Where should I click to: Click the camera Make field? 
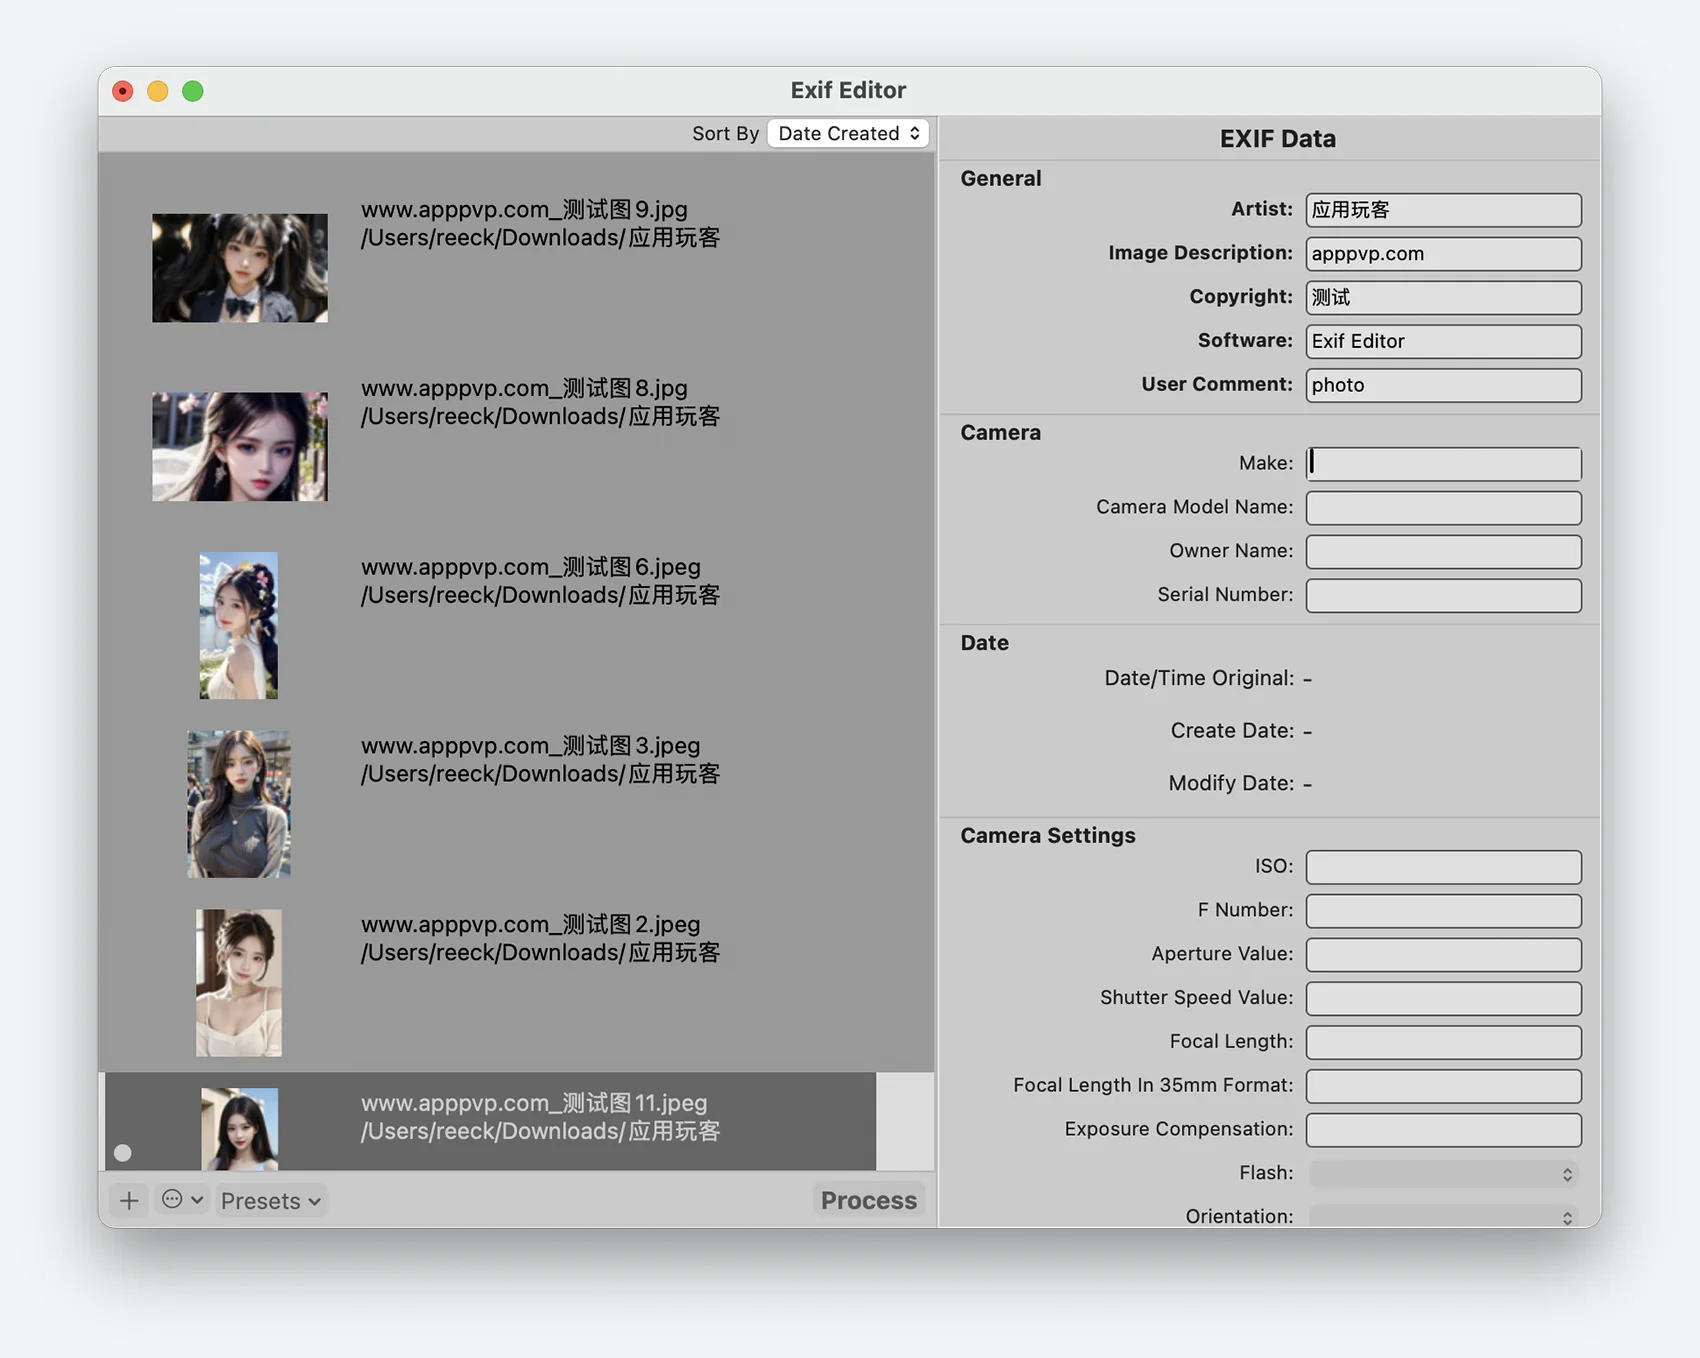1443,464
